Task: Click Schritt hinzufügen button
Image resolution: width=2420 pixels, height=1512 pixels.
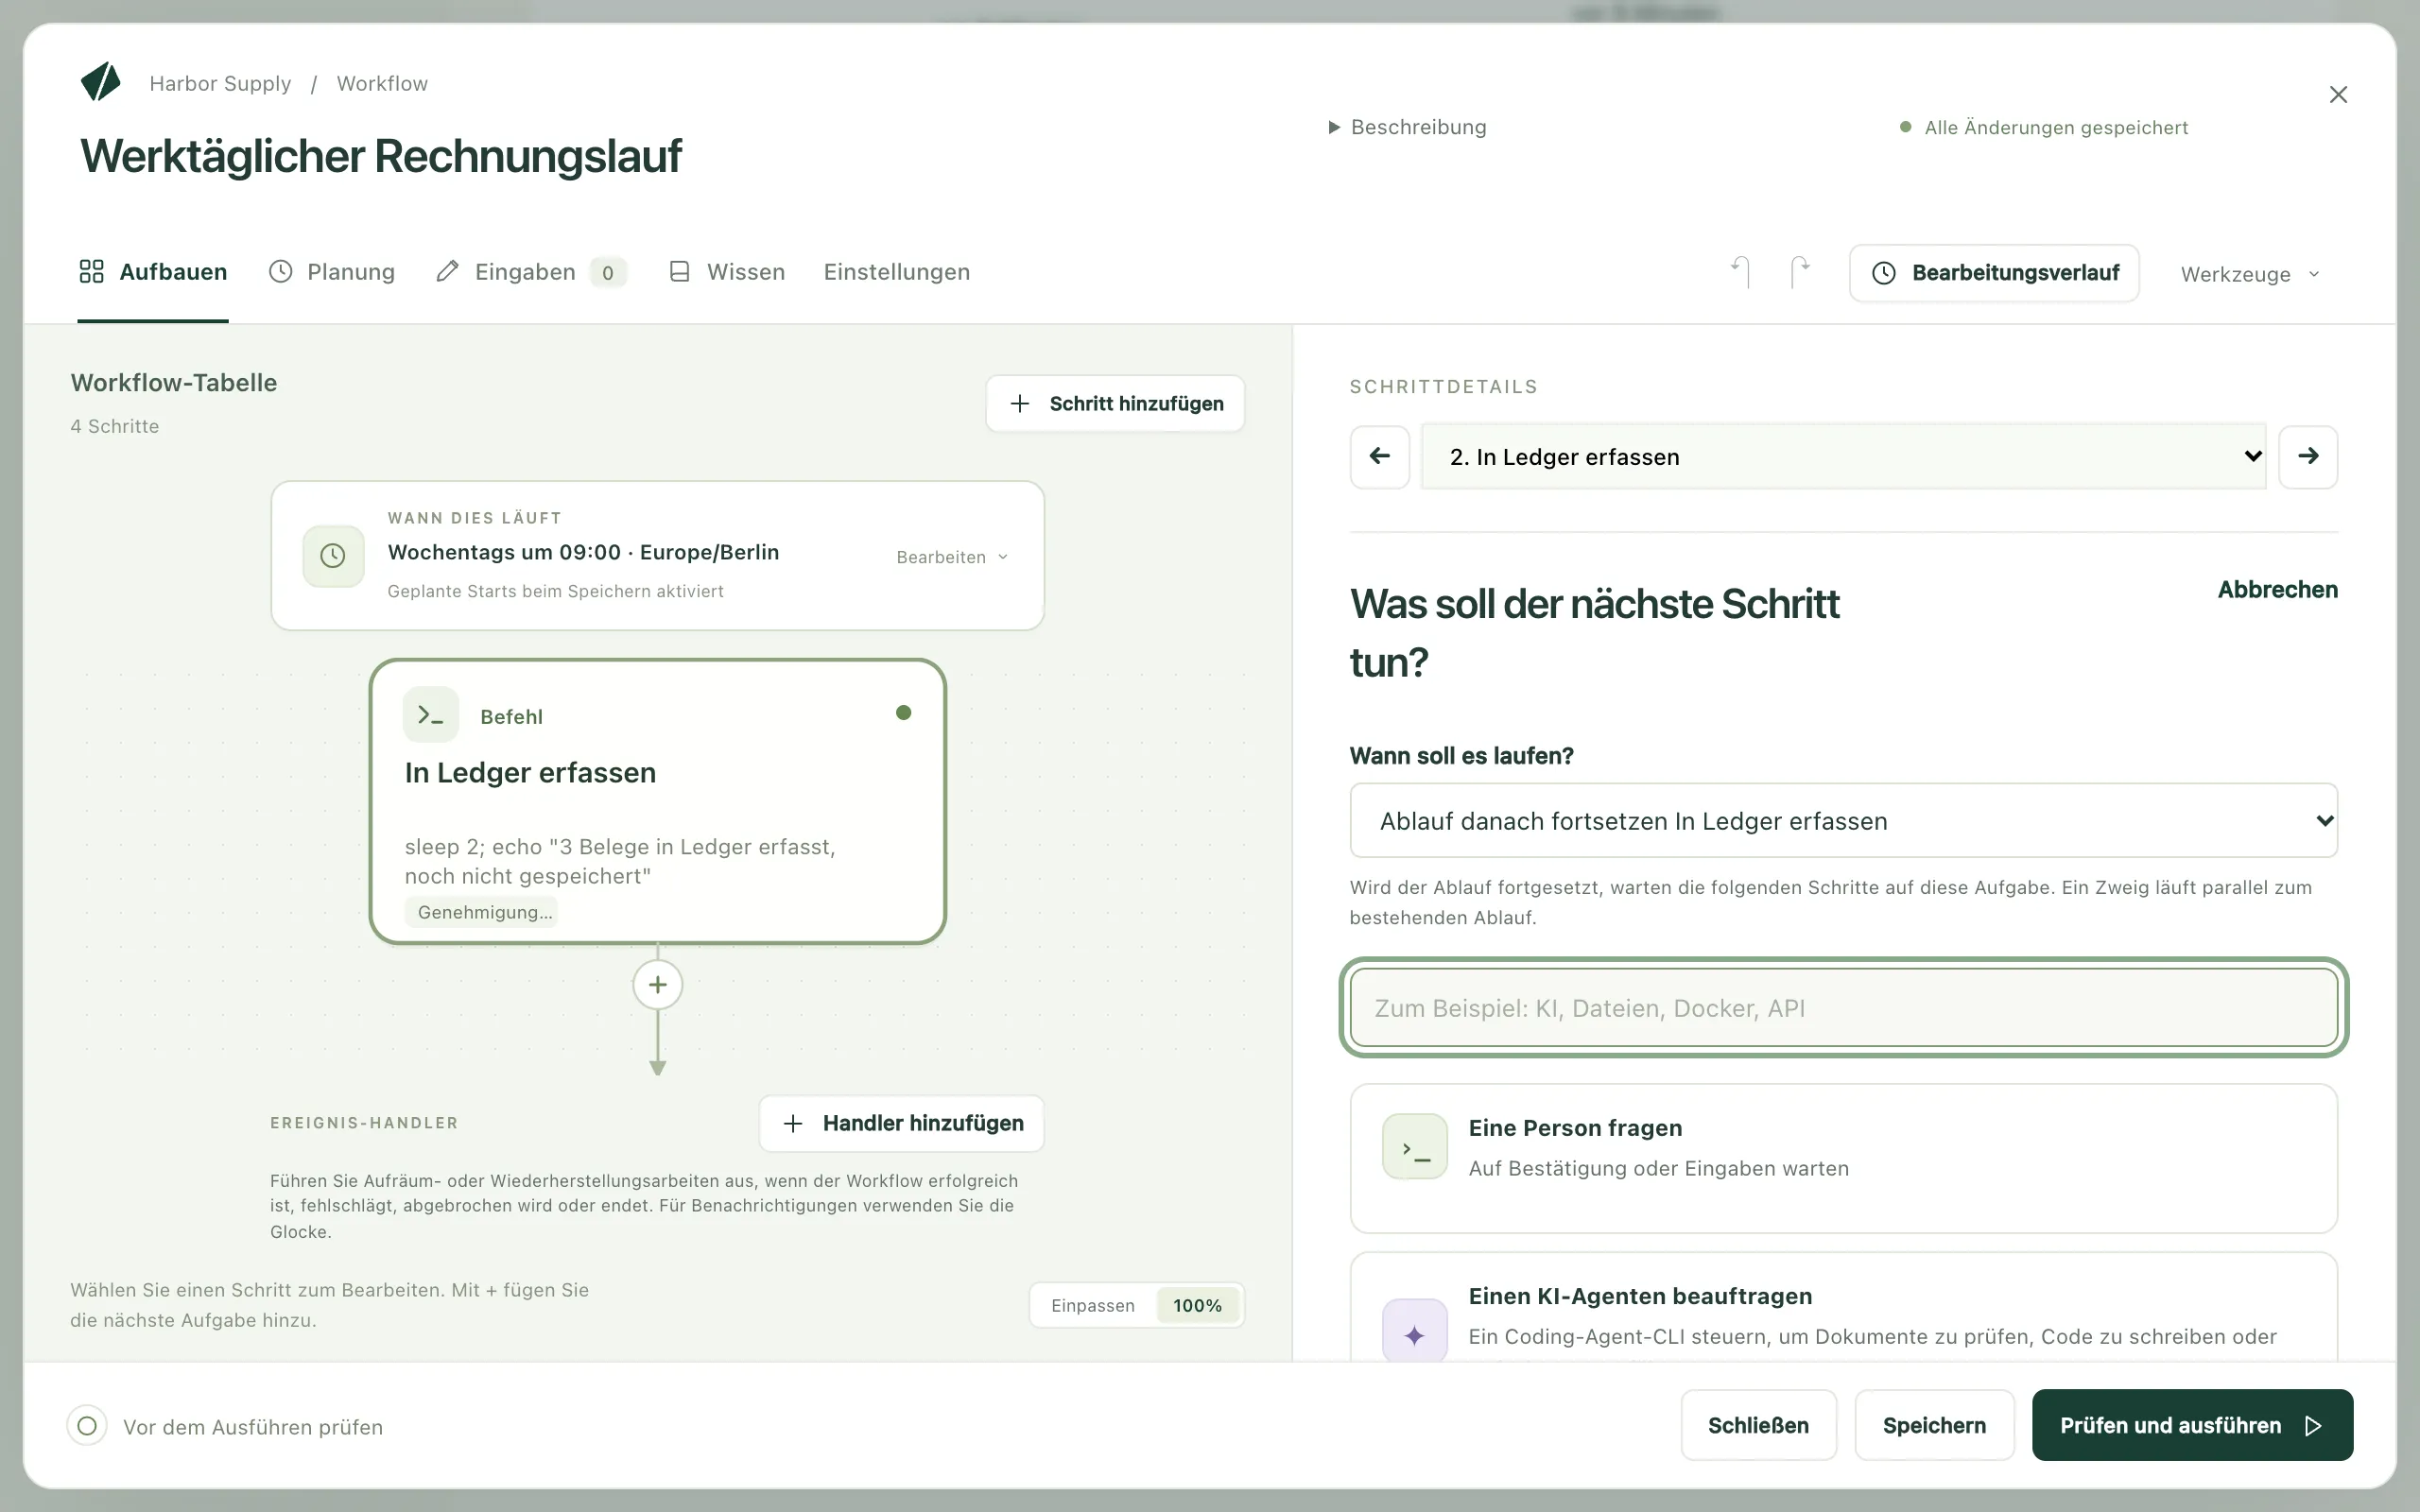Action: pos(1115,404)
